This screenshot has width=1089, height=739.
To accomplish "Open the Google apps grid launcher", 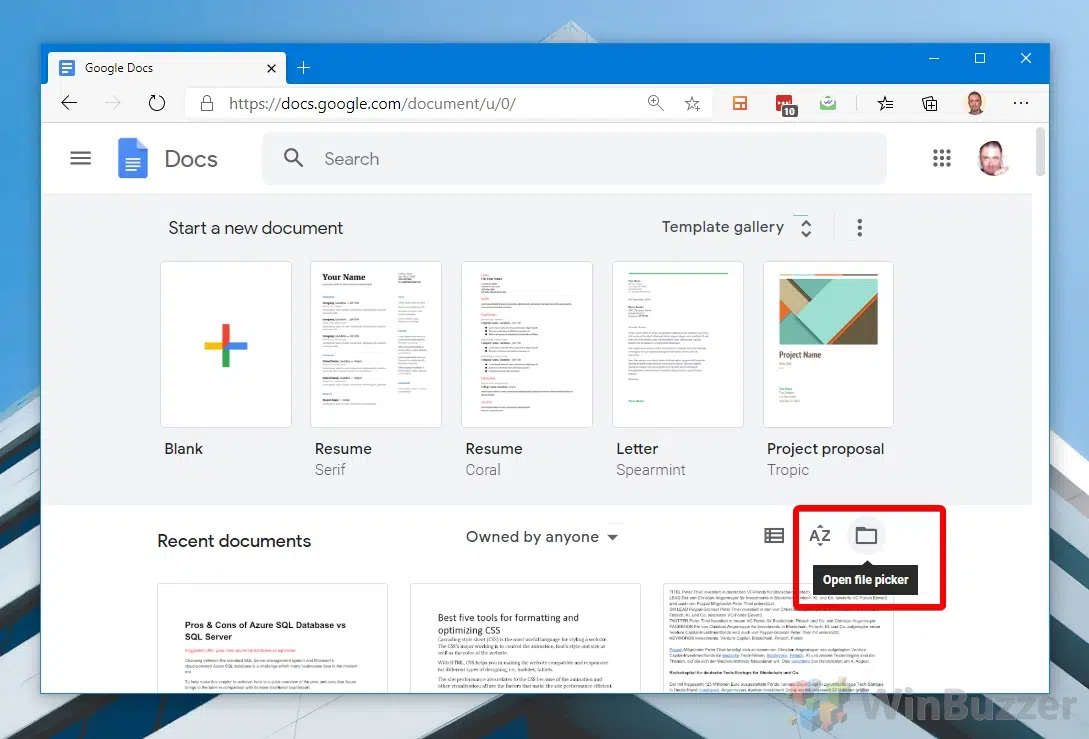I will [x=941, y=158].
